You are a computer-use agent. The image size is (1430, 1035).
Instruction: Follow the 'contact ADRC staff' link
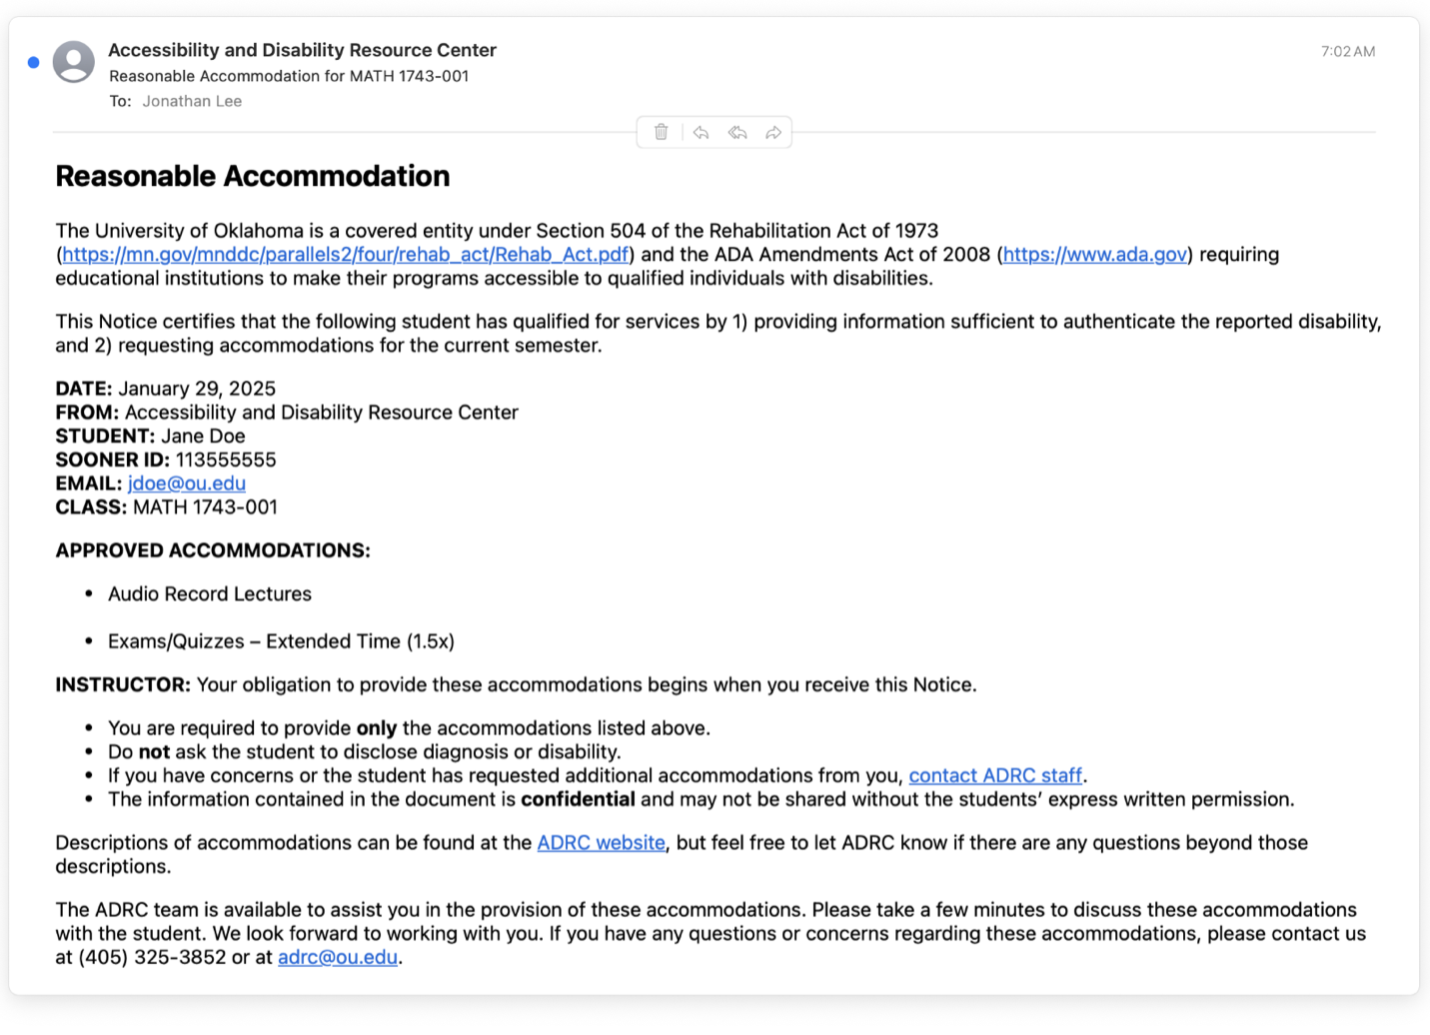994,776
